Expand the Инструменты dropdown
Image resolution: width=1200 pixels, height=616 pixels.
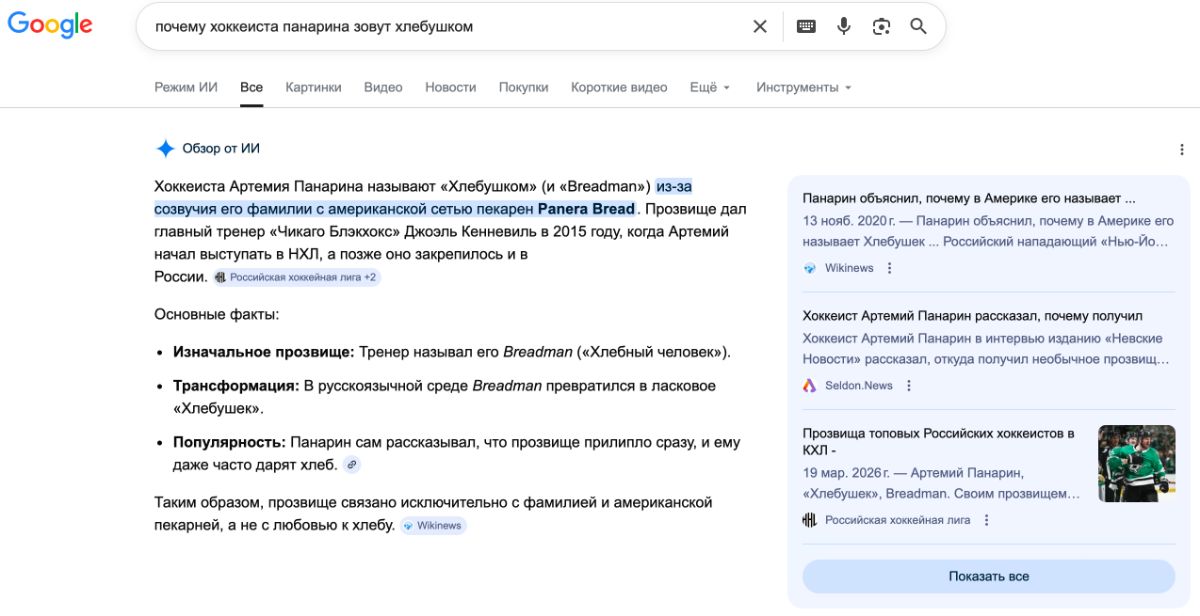pyautogui.click(x=803, y=87)
